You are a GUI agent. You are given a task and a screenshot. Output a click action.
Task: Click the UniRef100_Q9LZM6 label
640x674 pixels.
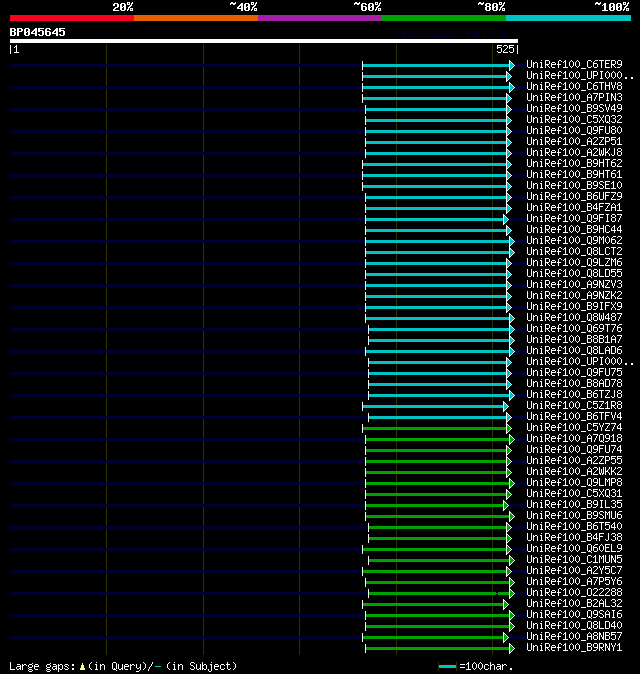coord(574,263)
